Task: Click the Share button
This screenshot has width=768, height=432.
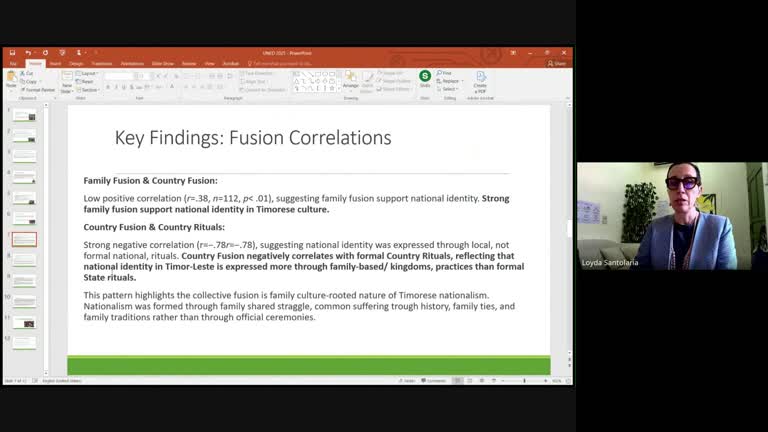Action: [x=558, y=63]
